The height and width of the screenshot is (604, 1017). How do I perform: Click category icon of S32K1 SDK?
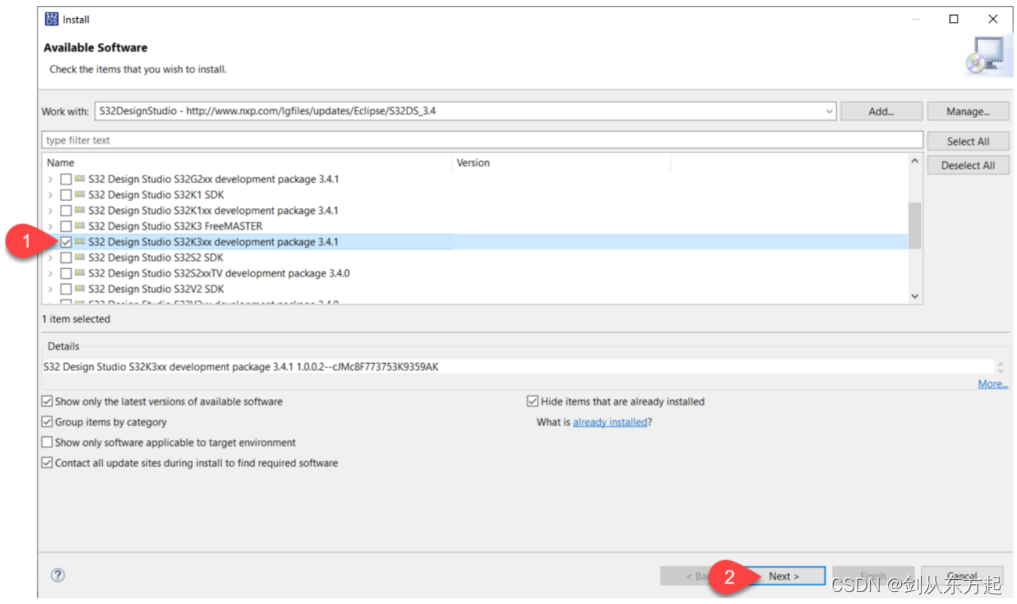click(x=80, y=194)
